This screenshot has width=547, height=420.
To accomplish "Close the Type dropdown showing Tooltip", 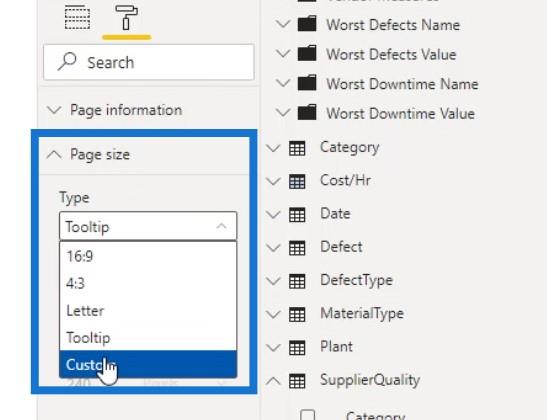I will (x=148, y=226).
